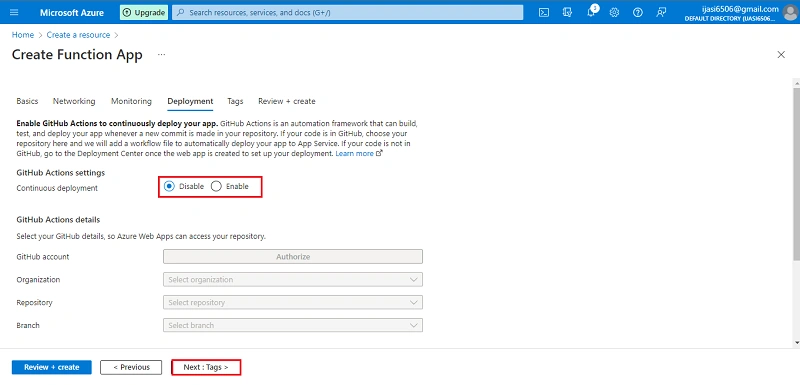Viewport: 800px width, 385px height.
Task: Open the Notifications bell
Action: (x=591, y=12)
